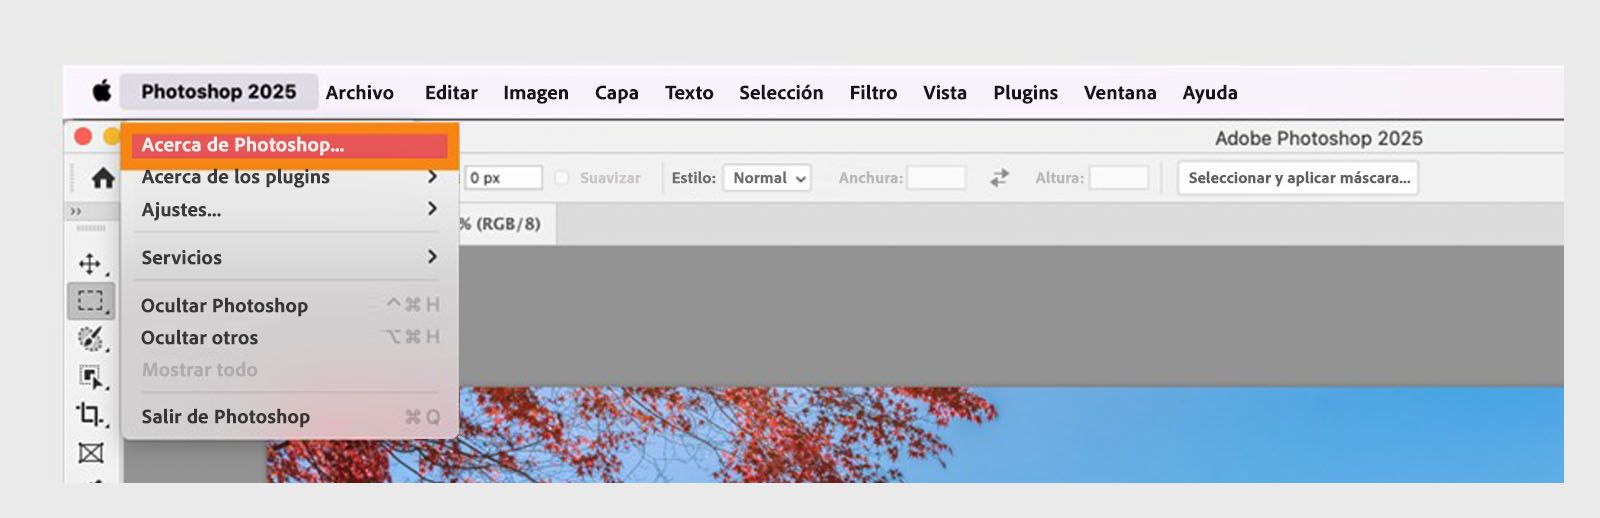
Task: Open the Editar menu
Action: [x=451, y=92]
